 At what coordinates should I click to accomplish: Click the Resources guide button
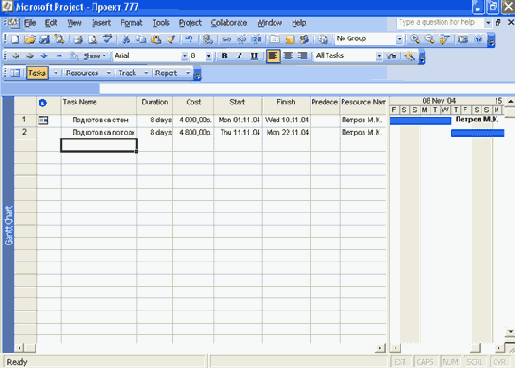[82, 73]
